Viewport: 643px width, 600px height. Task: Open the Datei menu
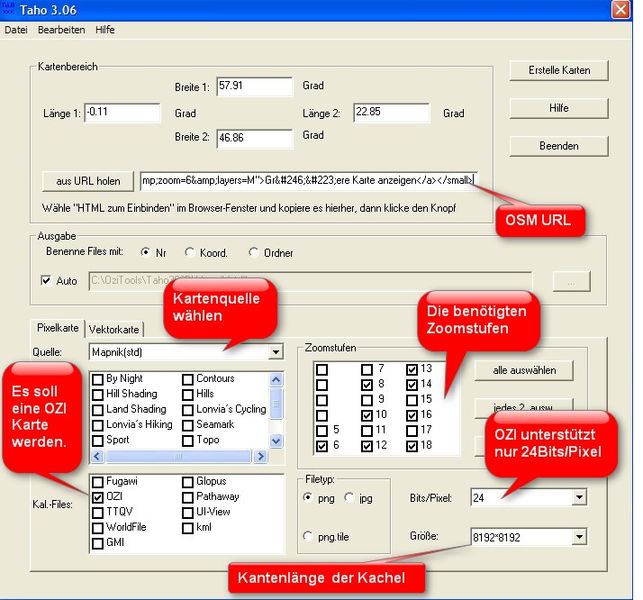[16, 30]
